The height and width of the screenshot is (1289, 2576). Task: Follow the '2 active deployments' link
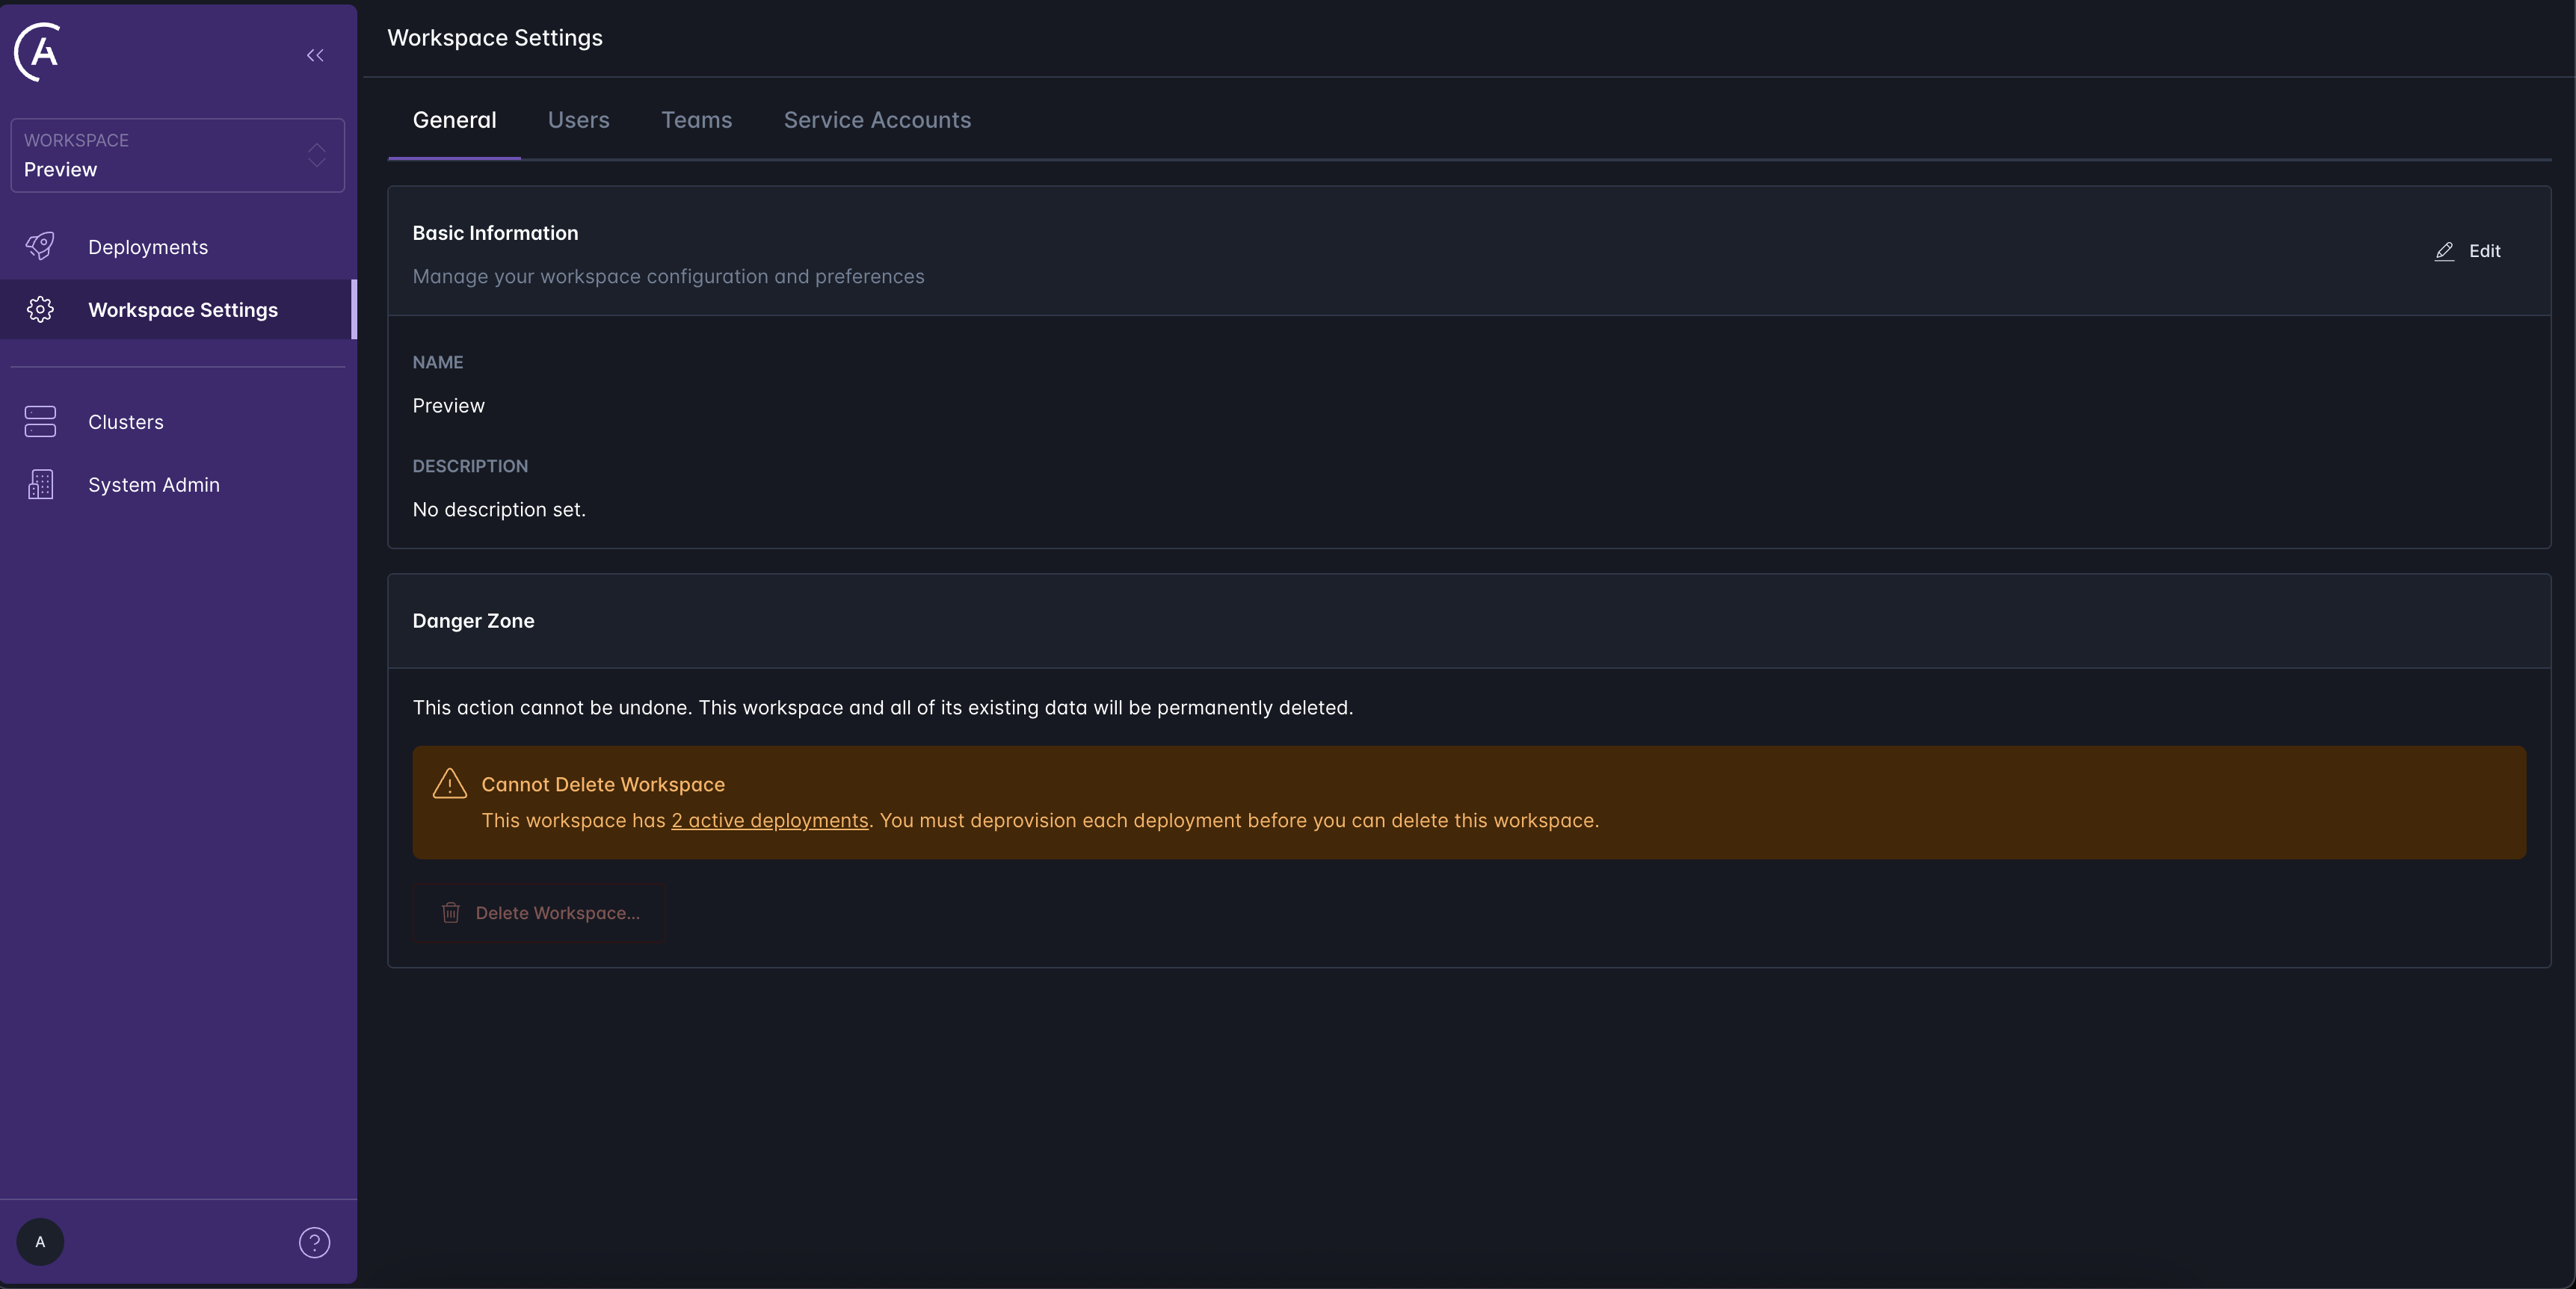click(769, 821)
